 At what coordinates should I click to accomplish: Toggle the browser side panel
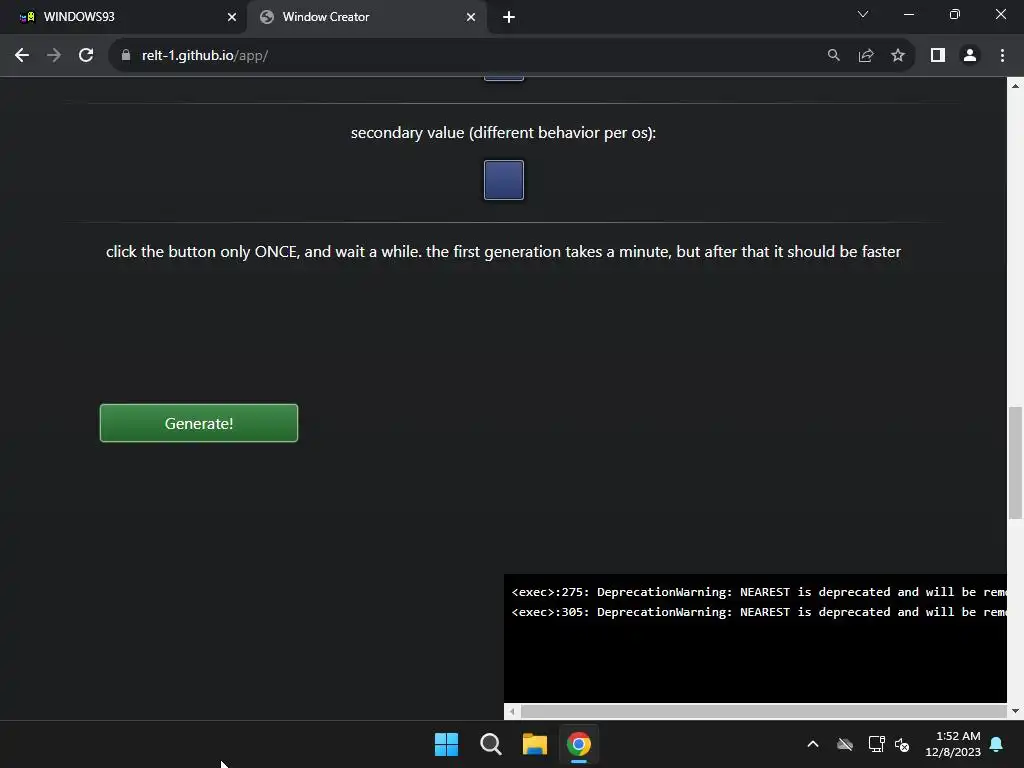pyautogui.click(x=938, y=56)
